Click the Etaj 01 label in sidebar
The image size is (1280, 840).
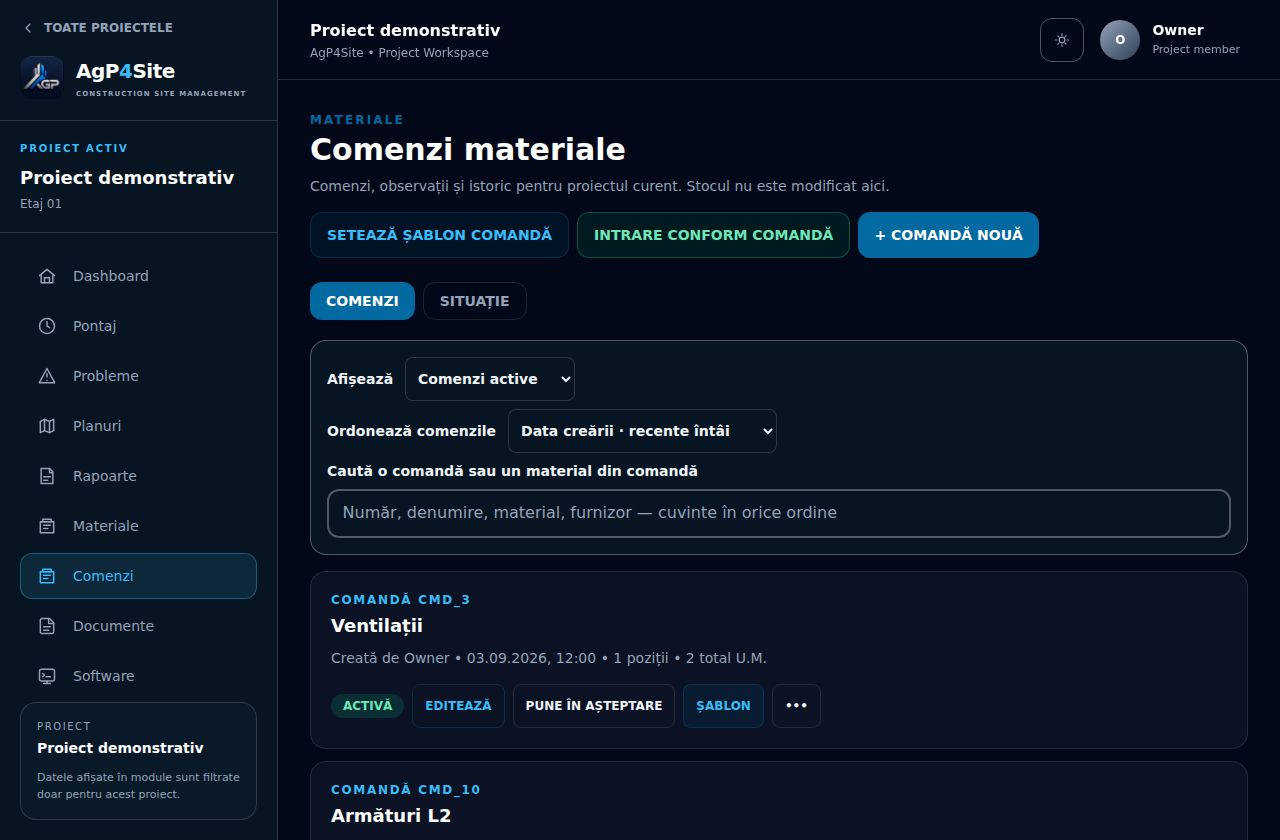coord(41,204)
